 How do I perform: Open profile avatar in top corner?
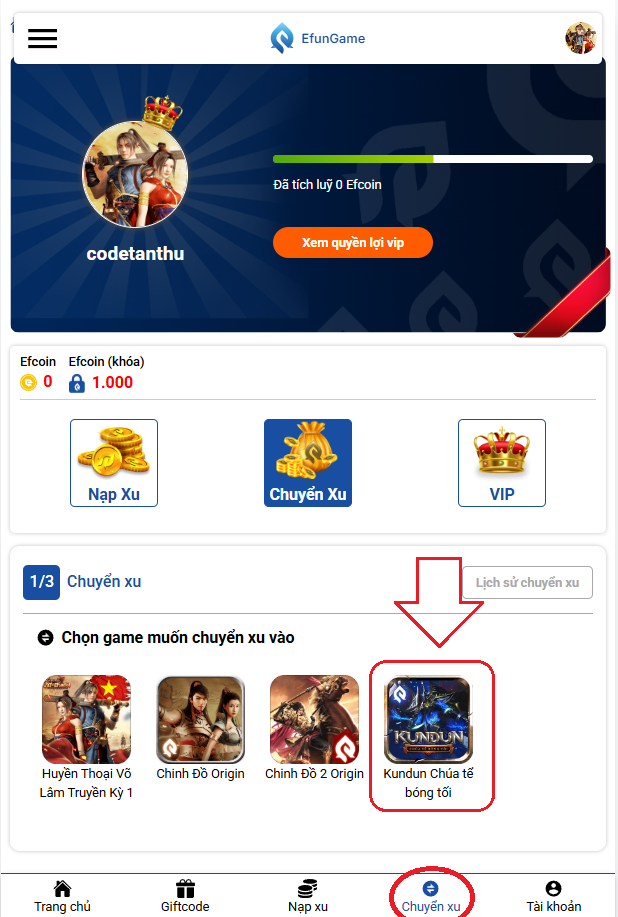[580, 38]
